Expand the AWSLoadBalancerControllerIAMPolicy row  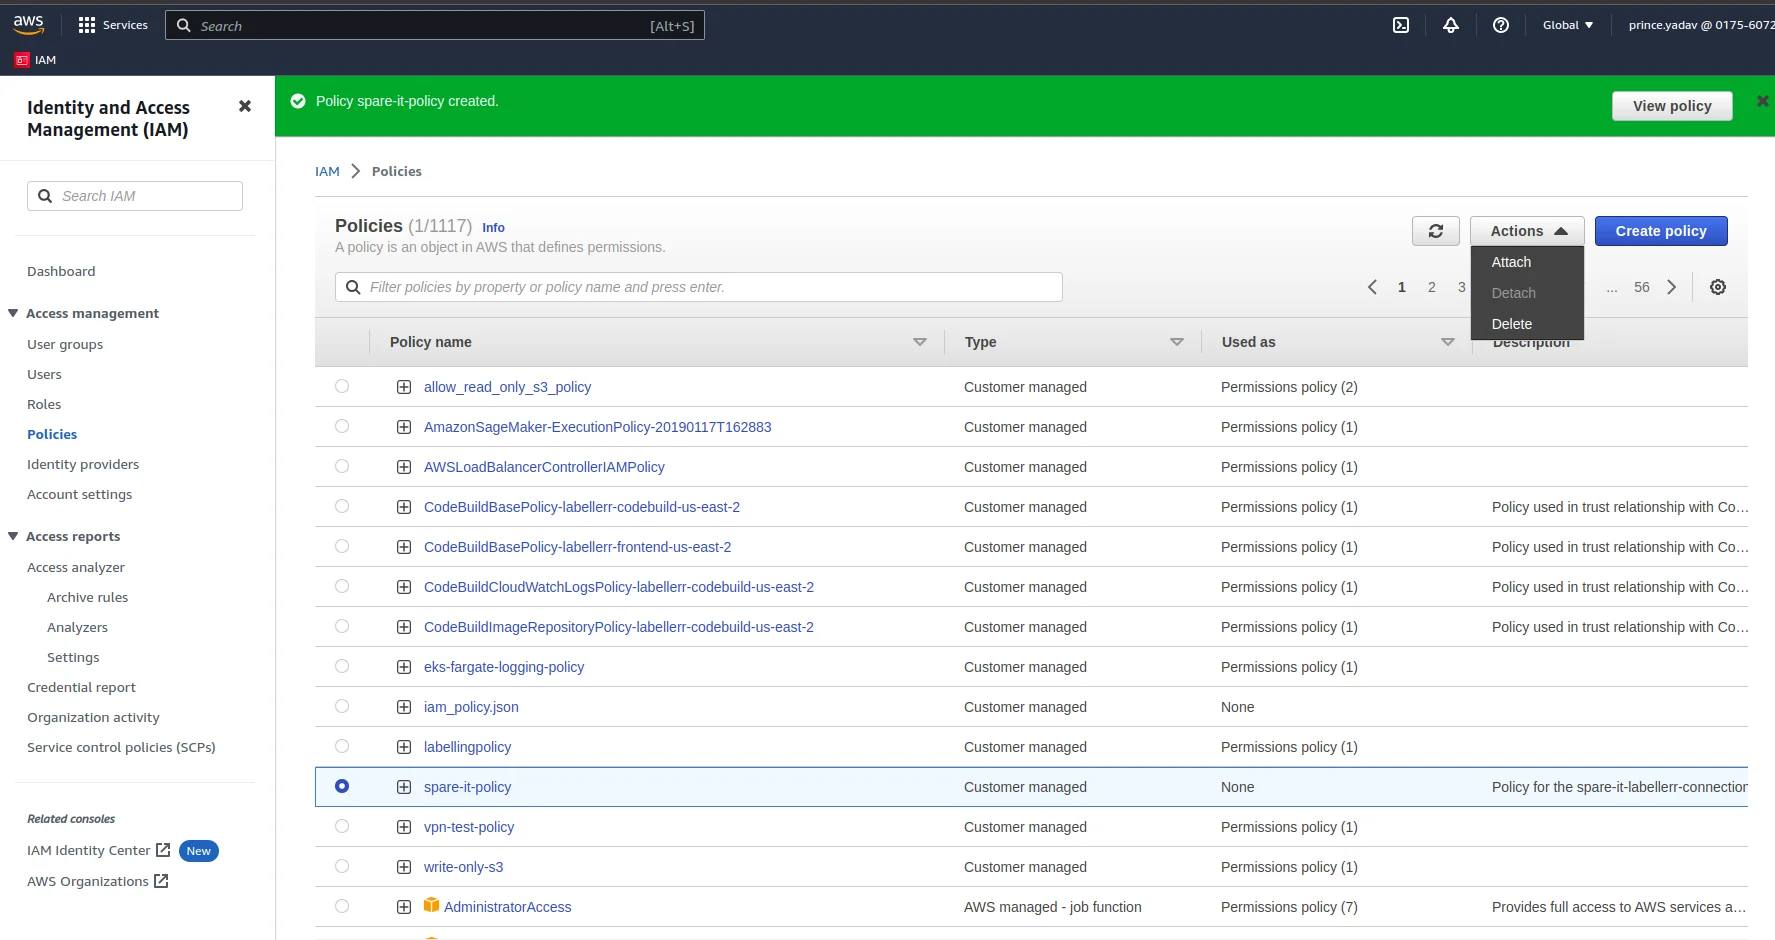point(404,467)
